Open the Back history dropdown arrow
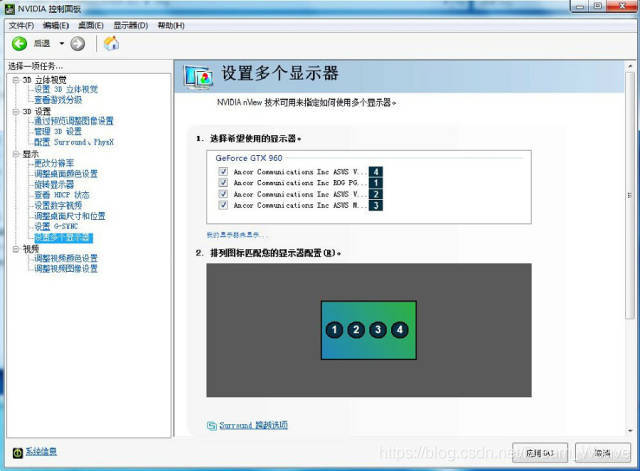The height and width of the screenshot is (471, 640). click(62, 43)
